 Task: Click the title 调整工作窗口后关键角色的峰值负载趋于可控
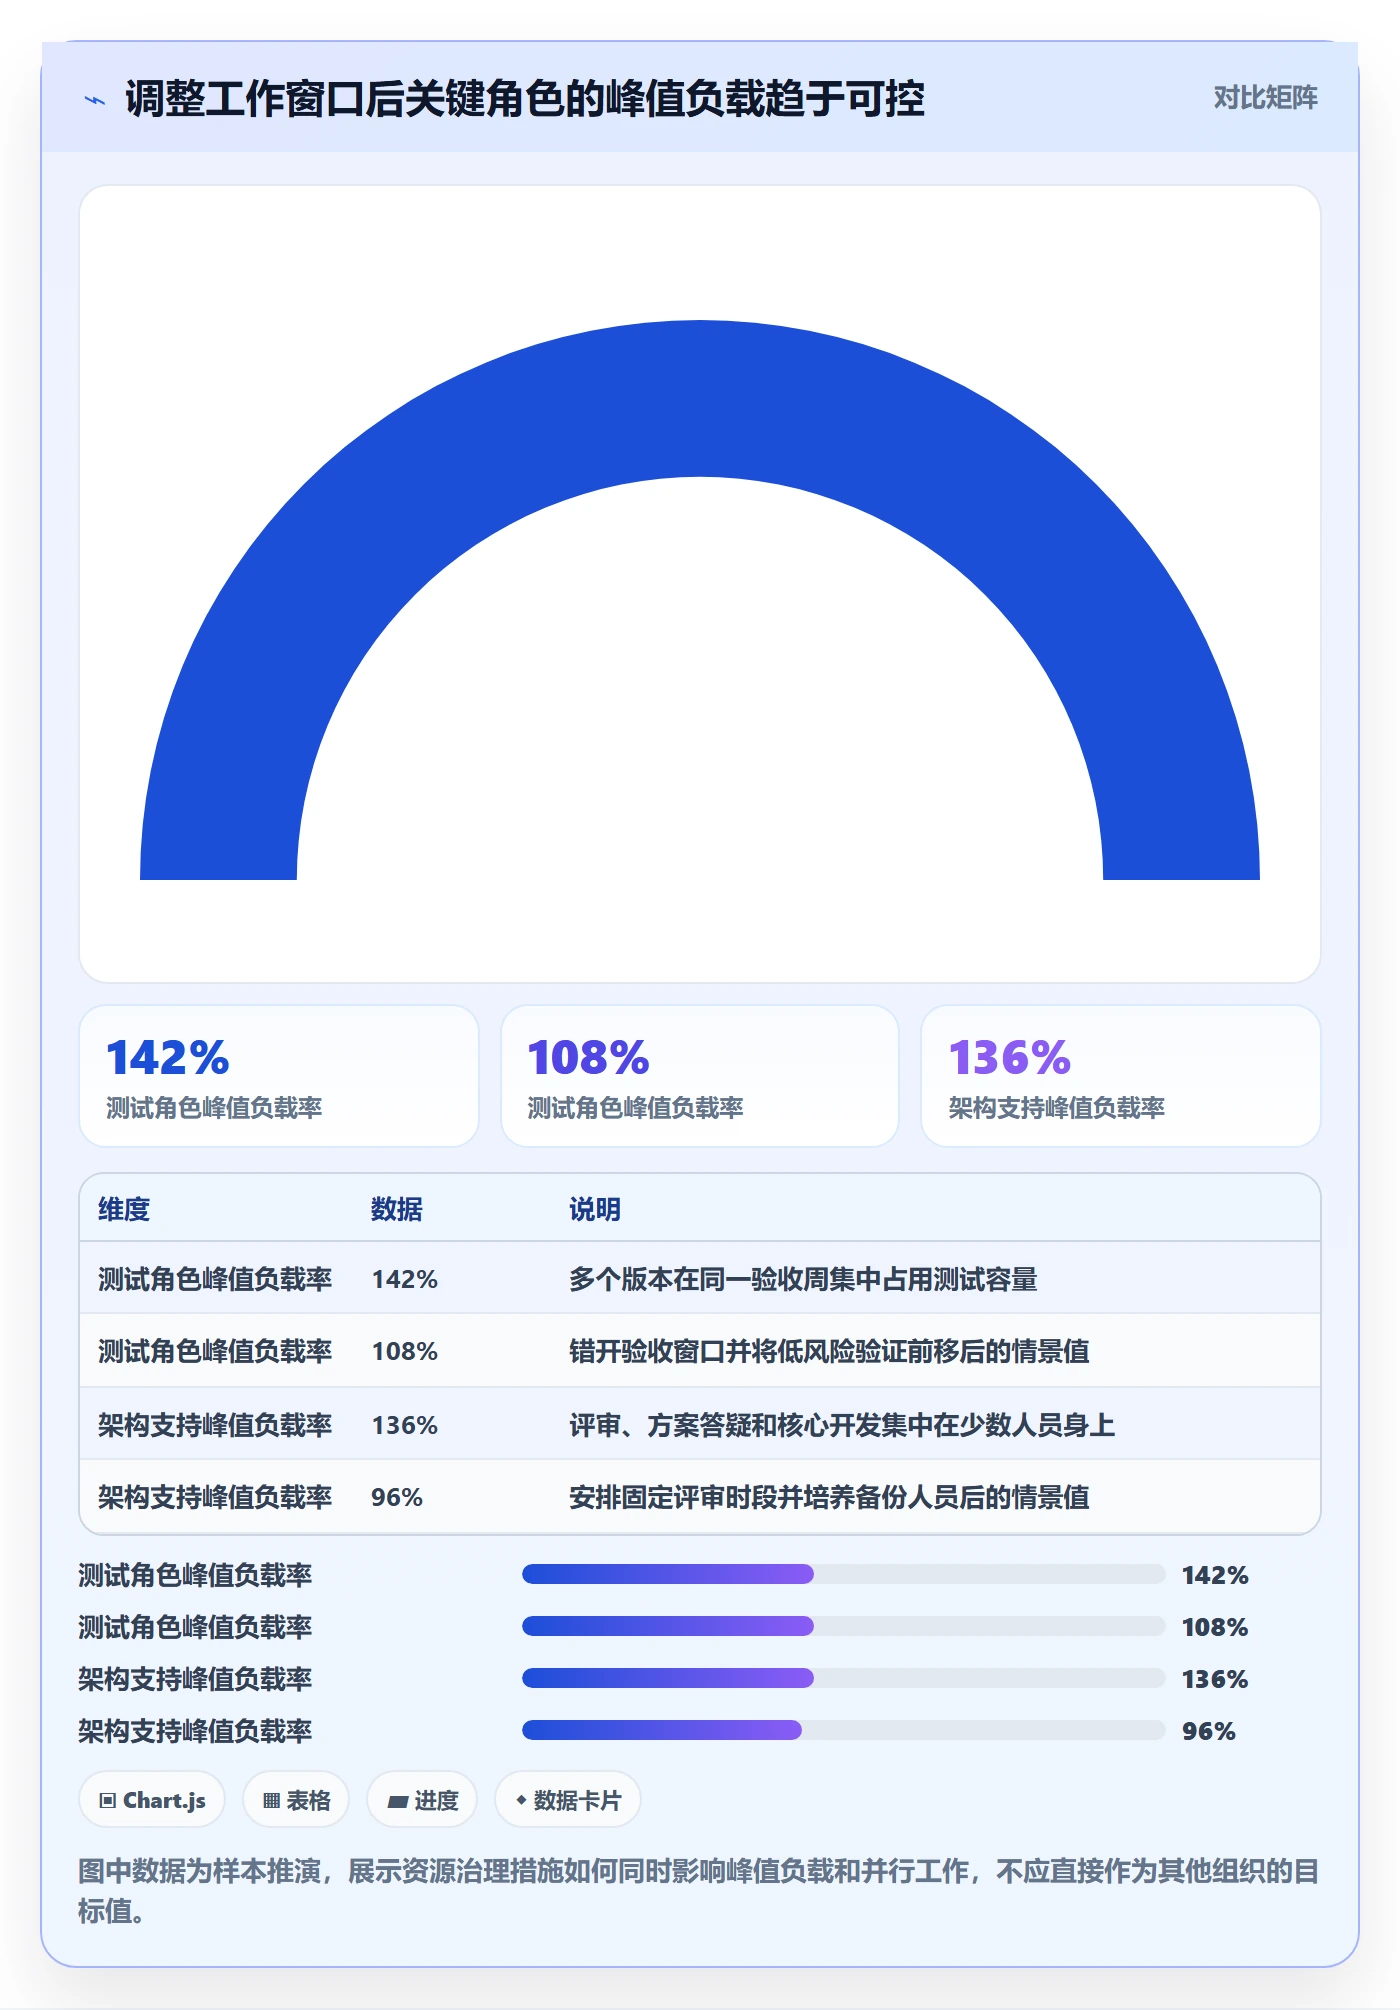pos(525,99)
